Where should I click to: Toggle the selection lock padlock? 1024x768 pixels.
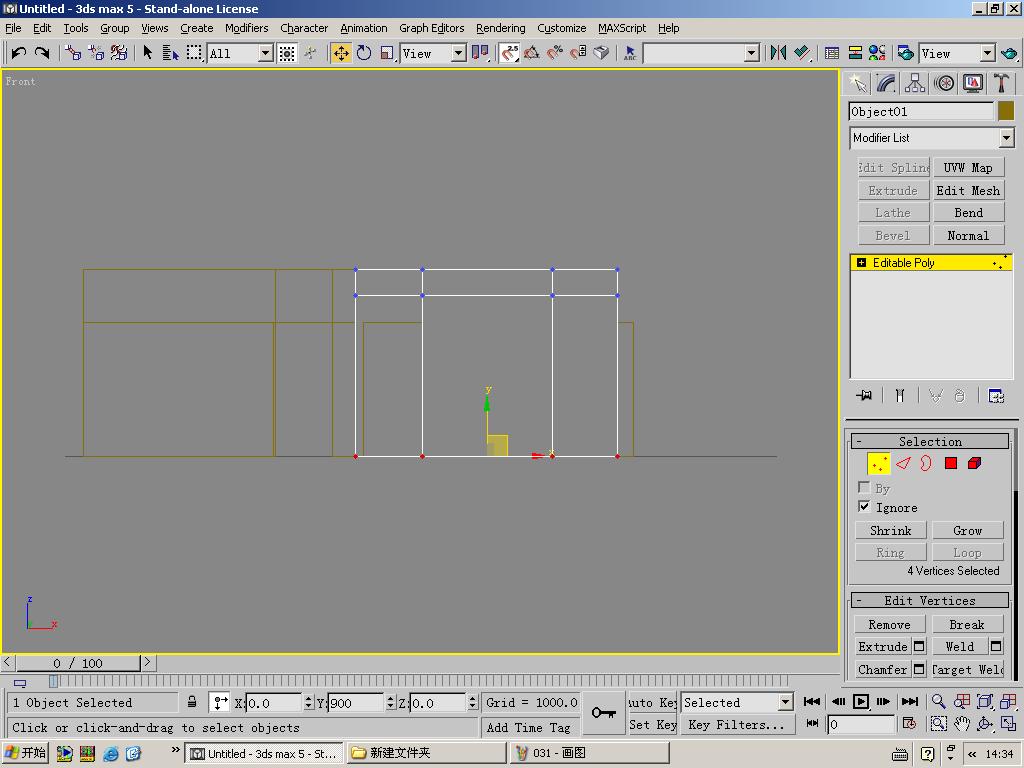coord(192,702)
